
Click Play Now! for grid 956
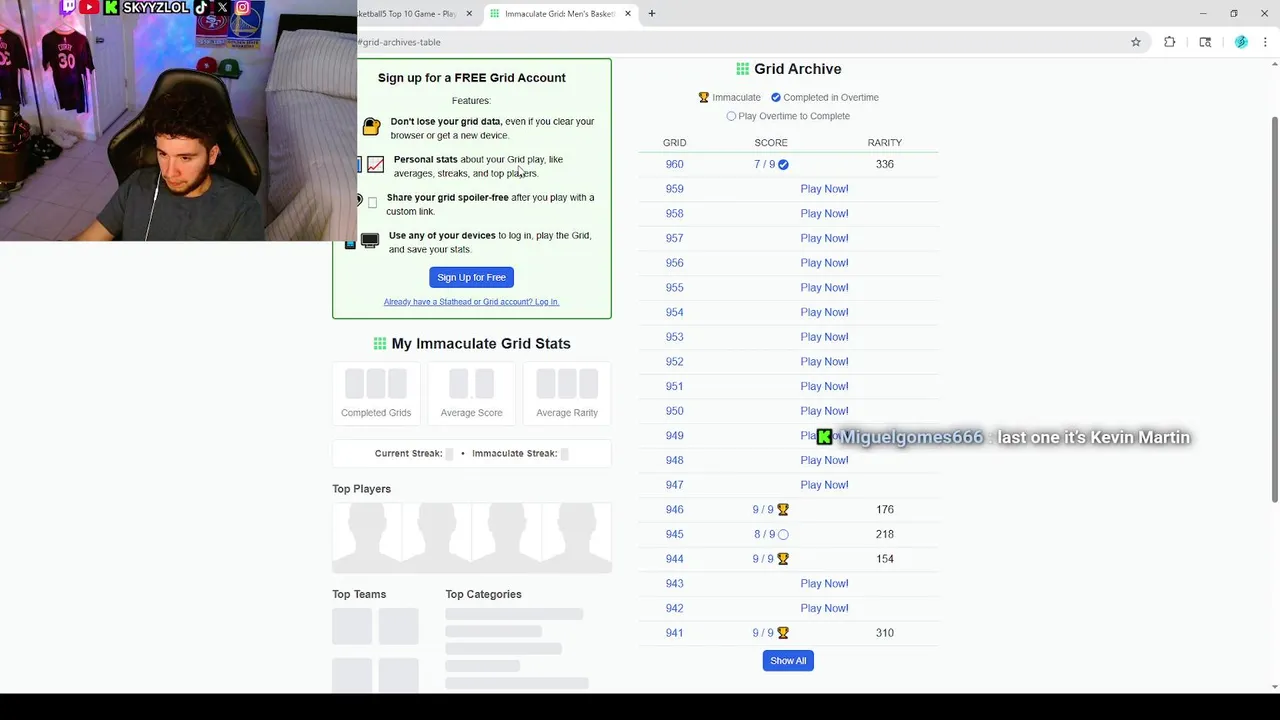[x=824, y=263]
